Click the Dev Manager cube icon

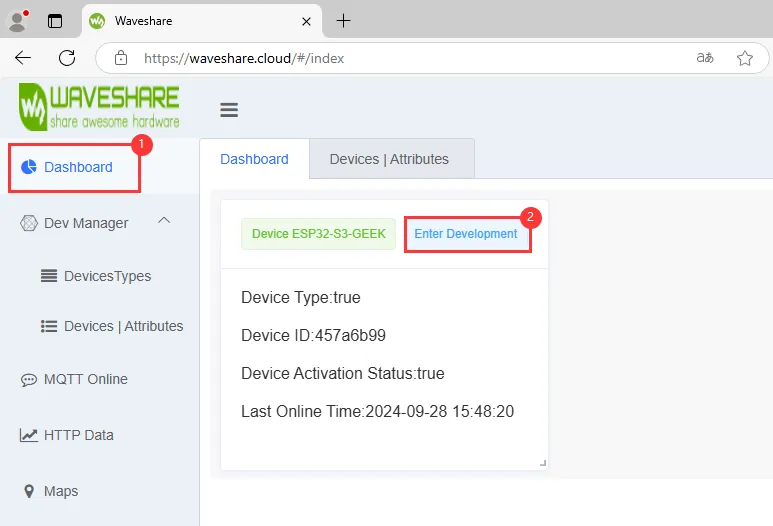point(29,223)
